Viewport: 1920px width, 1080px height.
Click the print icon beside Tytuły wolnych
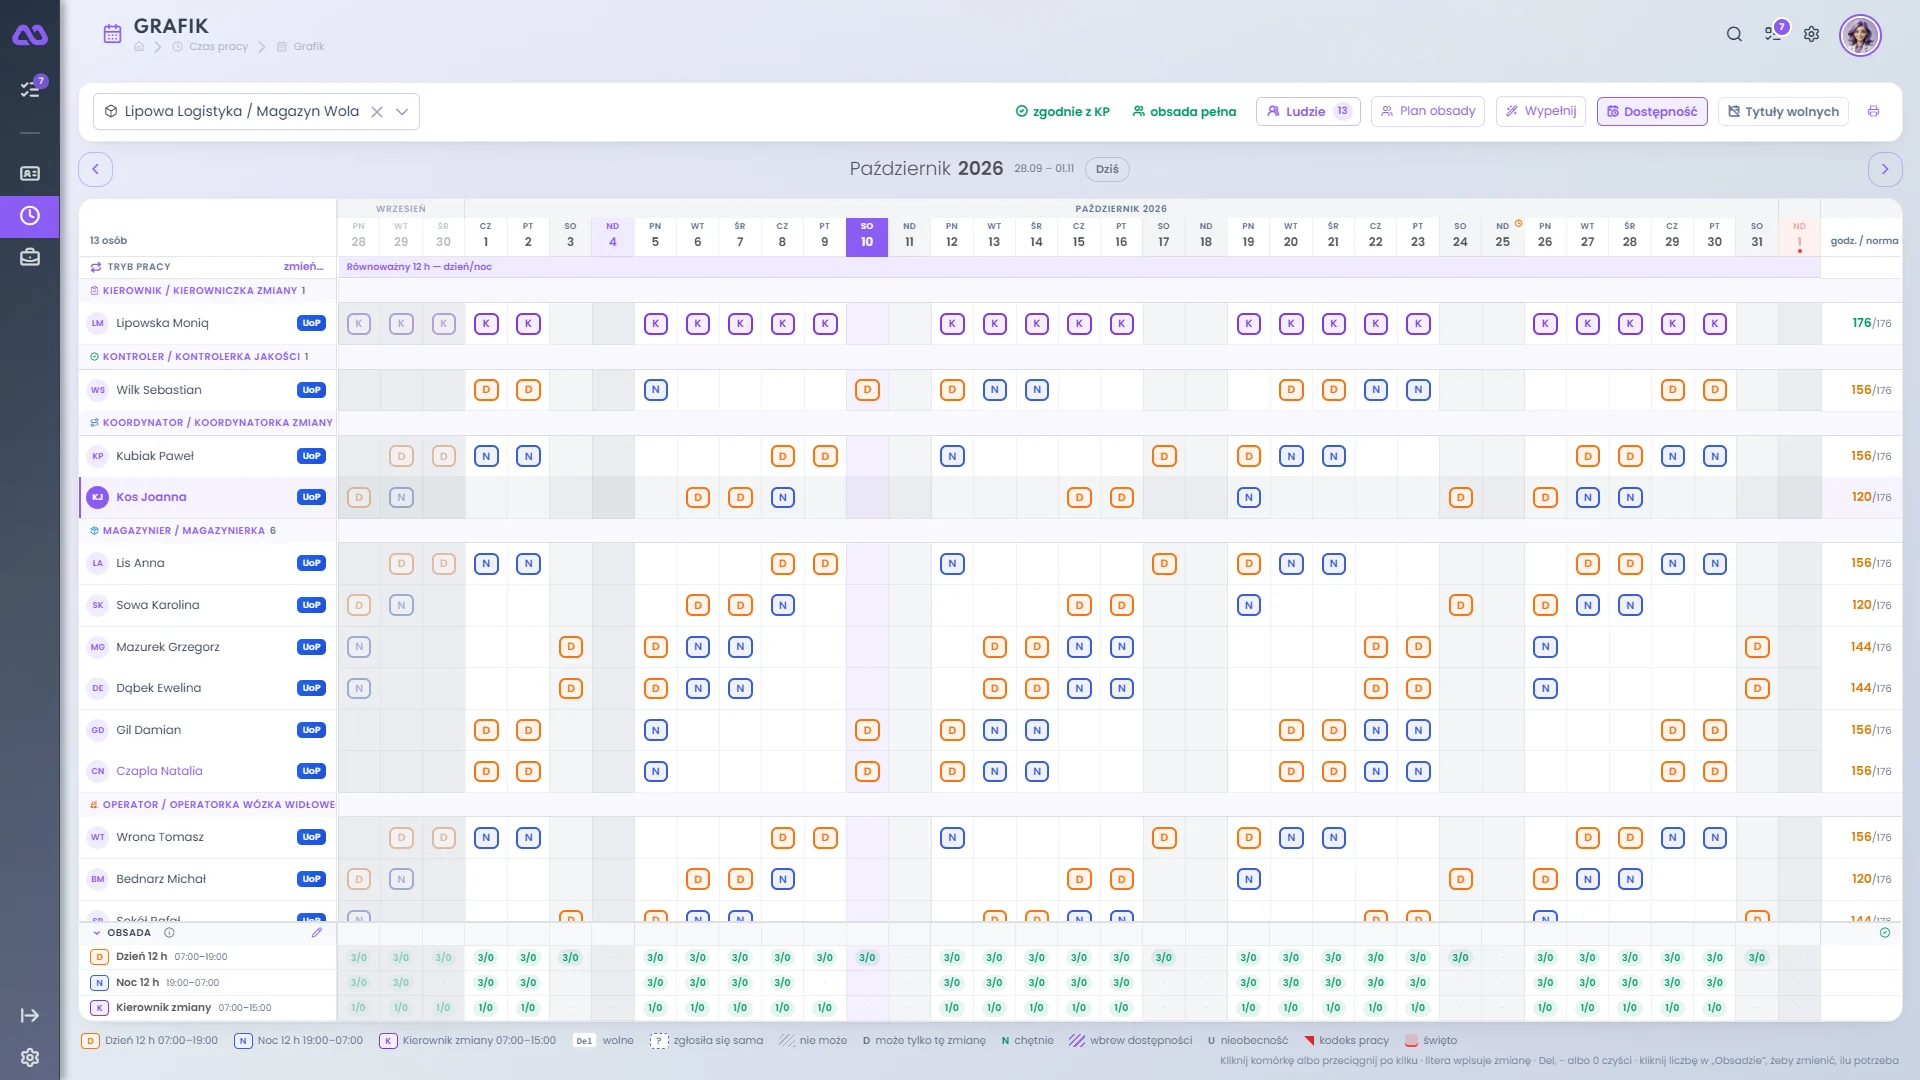click(1873, 111)
